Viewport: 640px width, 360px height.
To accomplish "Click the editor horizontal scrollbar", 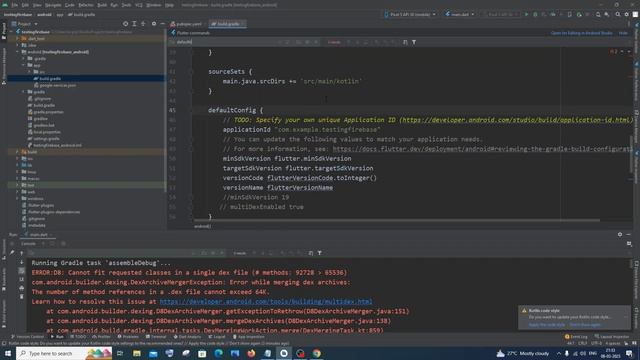I will [397, 220].
